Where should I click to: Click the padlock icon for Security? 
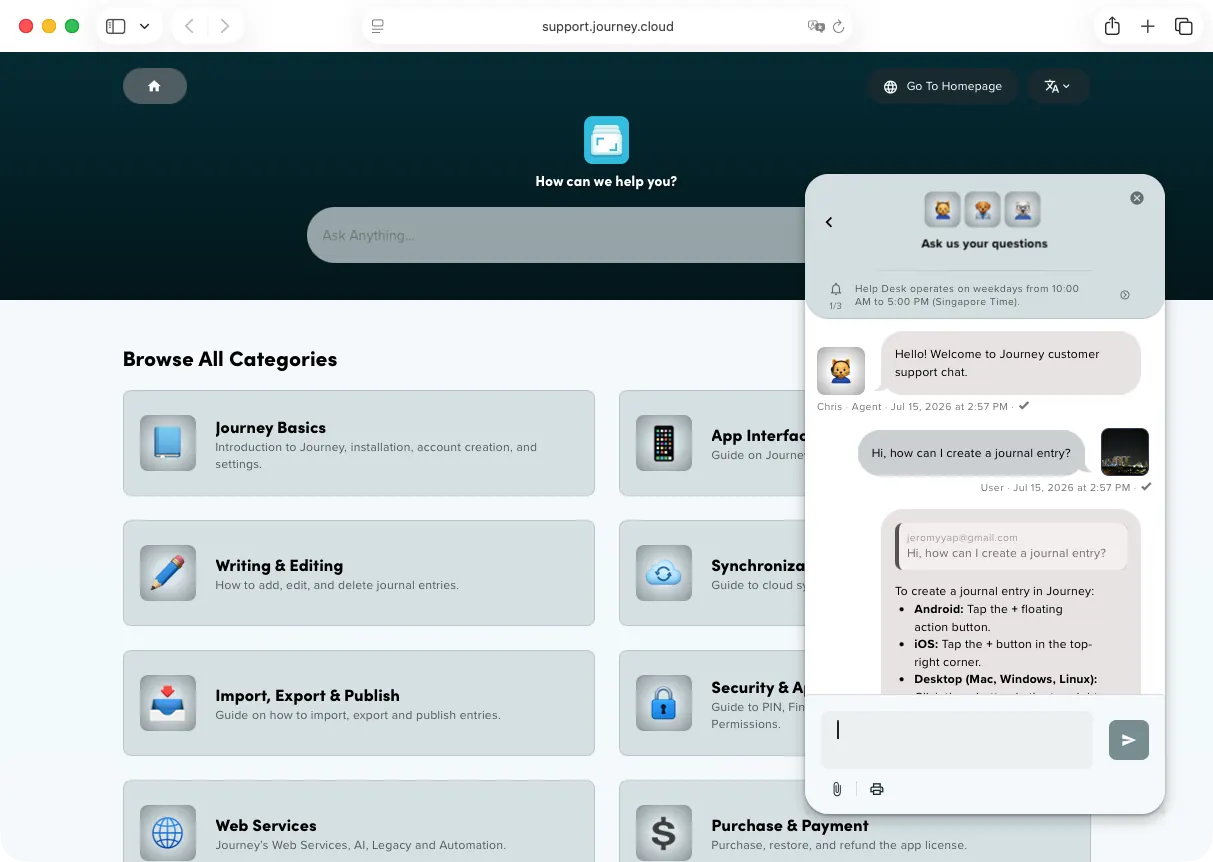tap(664, 703)
